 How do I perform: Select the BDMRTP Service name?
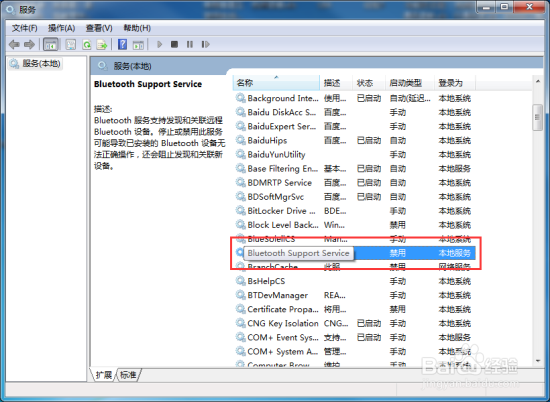pyautogui.click(x=280, y=182)
